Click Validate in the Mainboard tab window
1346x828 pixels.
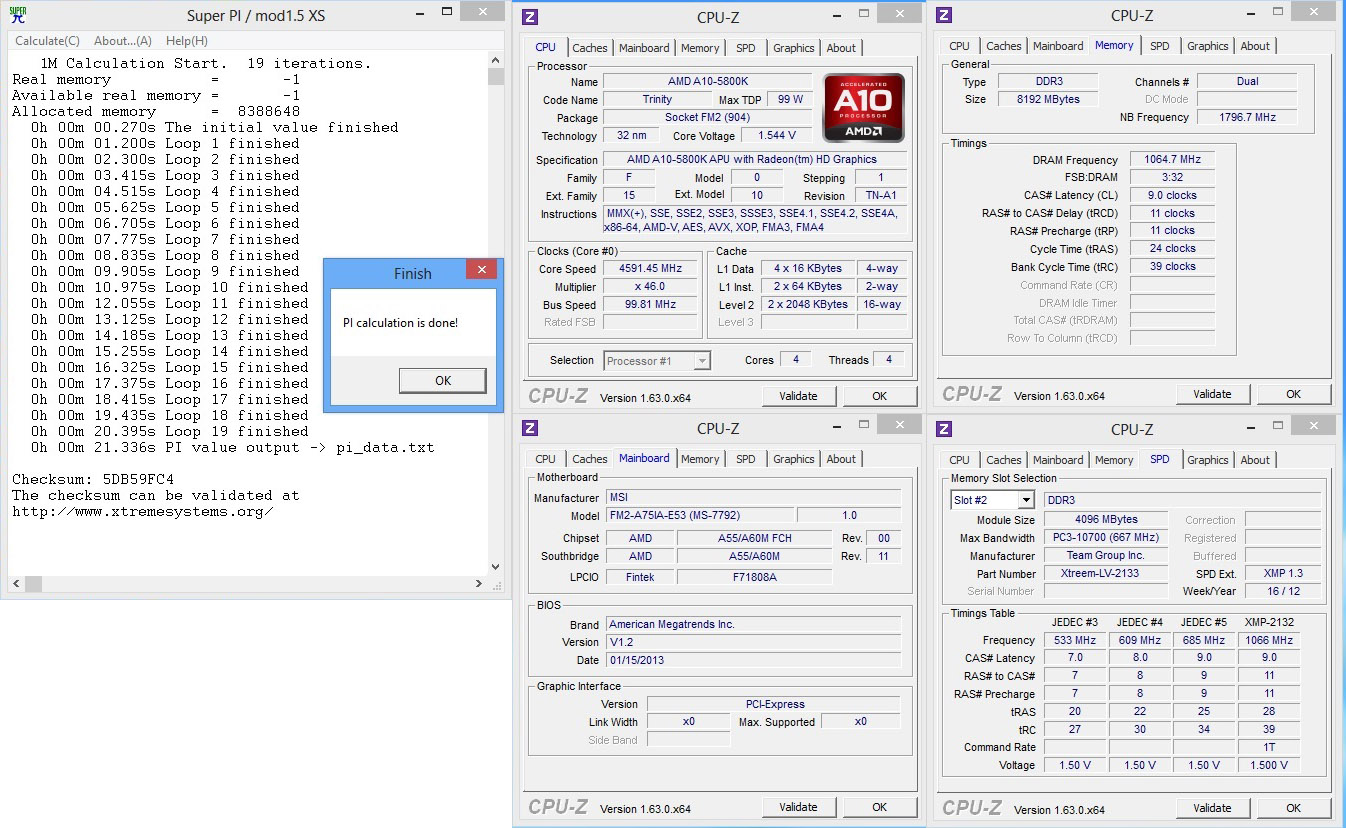click(x=798, y=807)
